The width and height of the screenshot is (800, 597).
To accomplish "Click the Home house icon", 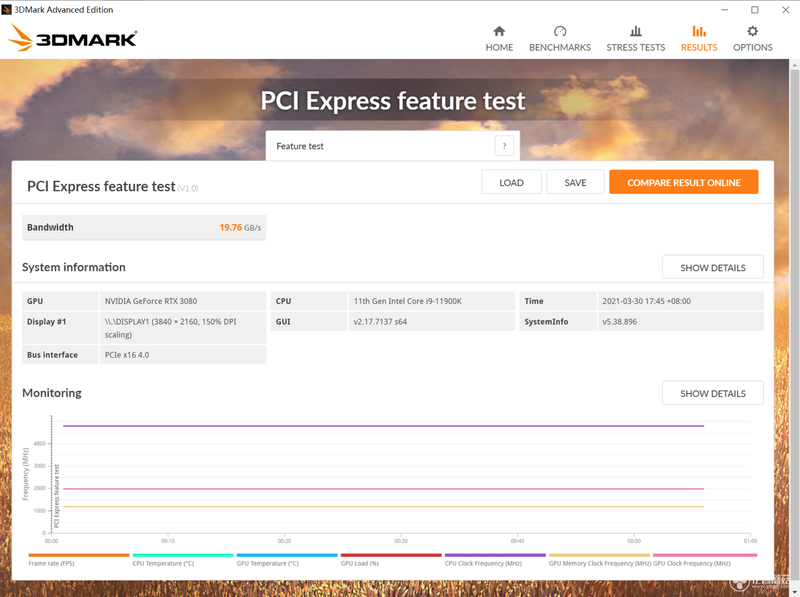I will point(499,31).
